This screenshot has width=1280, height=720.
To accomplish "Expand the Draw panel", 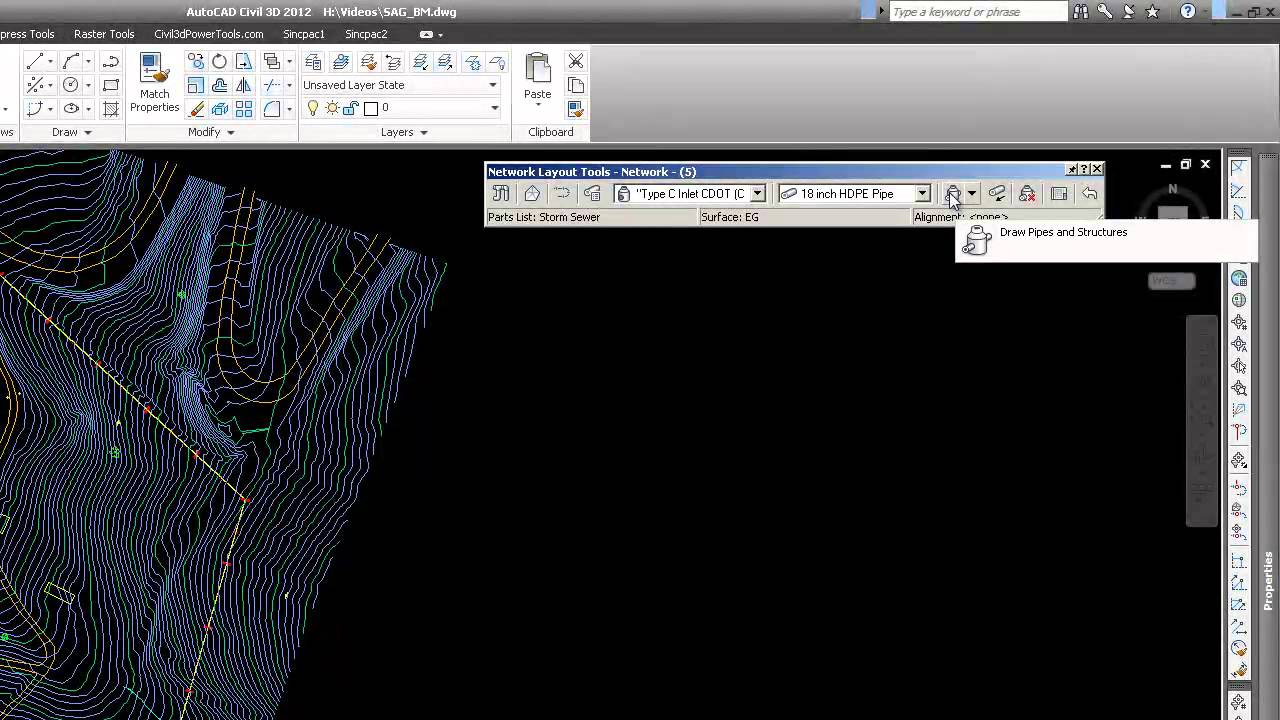I will point(71,132).
